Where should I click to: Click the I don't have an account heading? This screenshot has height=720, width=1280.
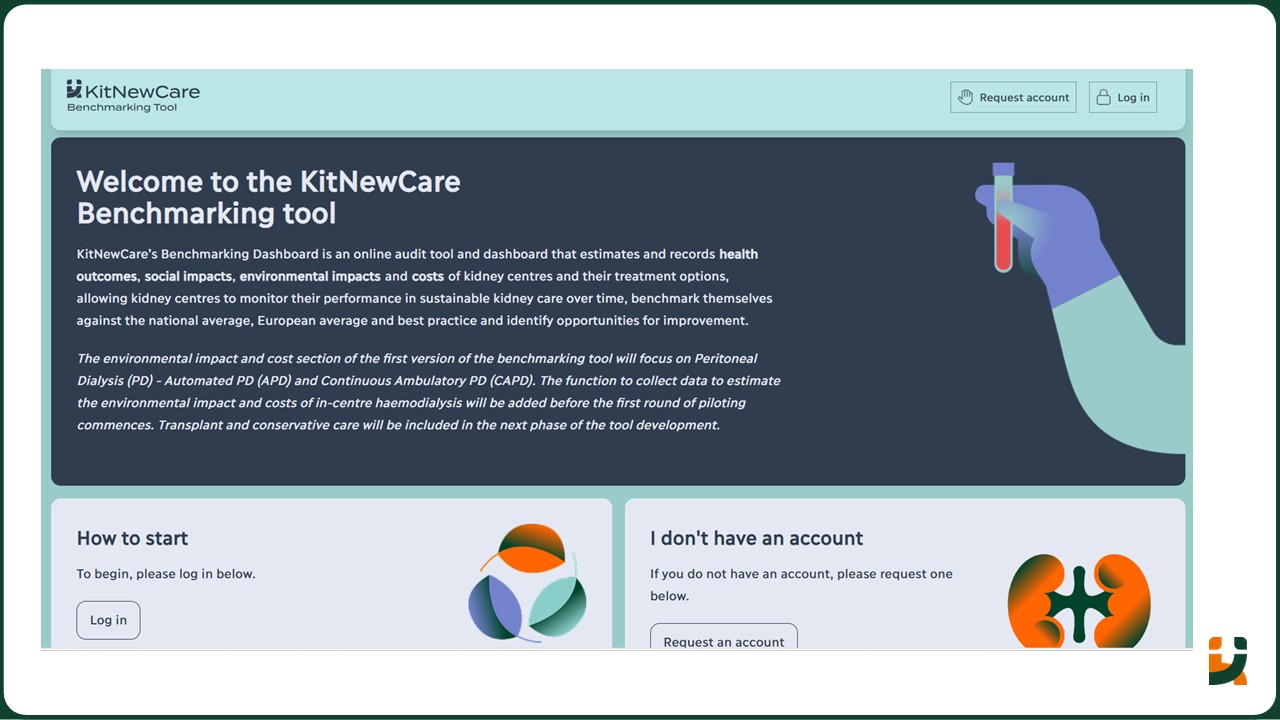tap(756, 538)
